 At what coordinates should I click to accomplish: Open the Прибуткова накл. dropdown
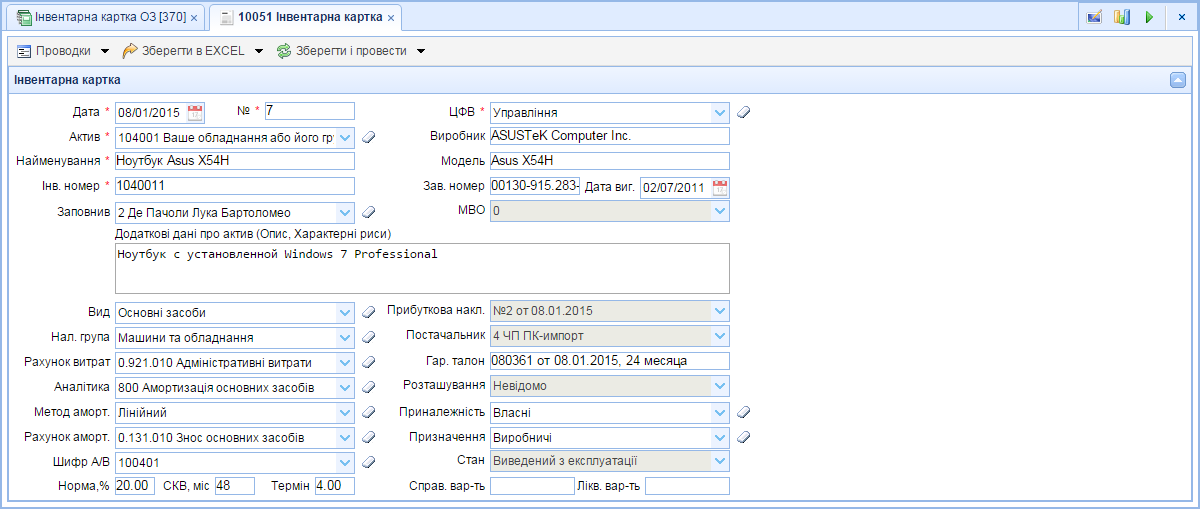(720, 312)
